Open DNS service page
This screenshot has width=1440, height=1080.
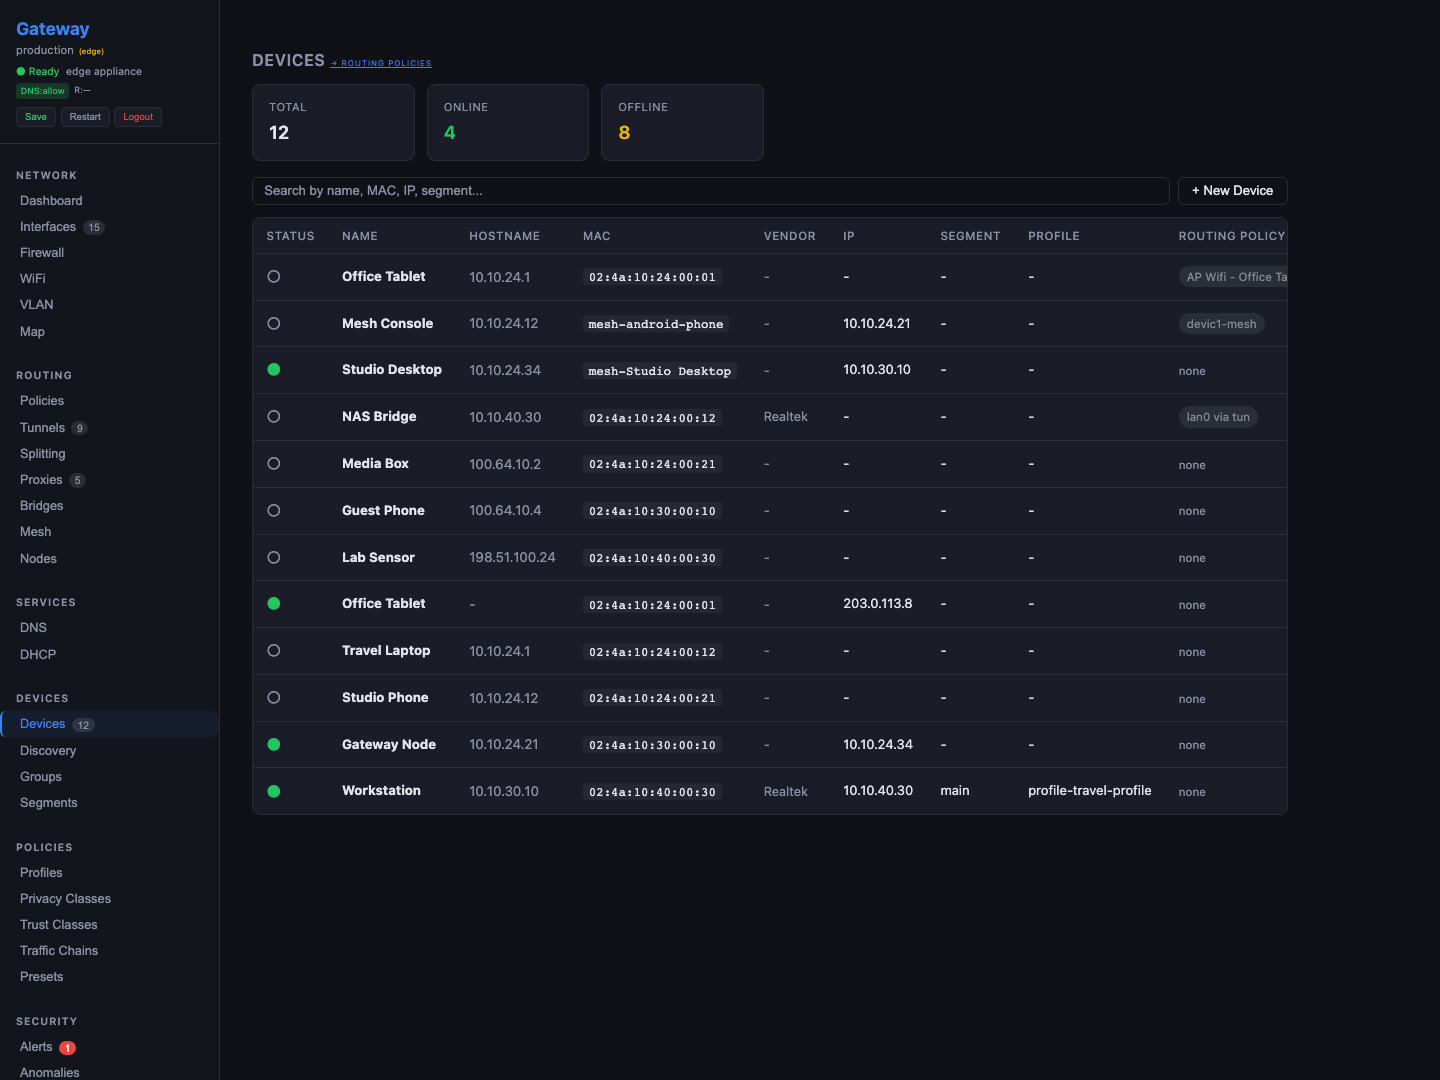point(33,628)
